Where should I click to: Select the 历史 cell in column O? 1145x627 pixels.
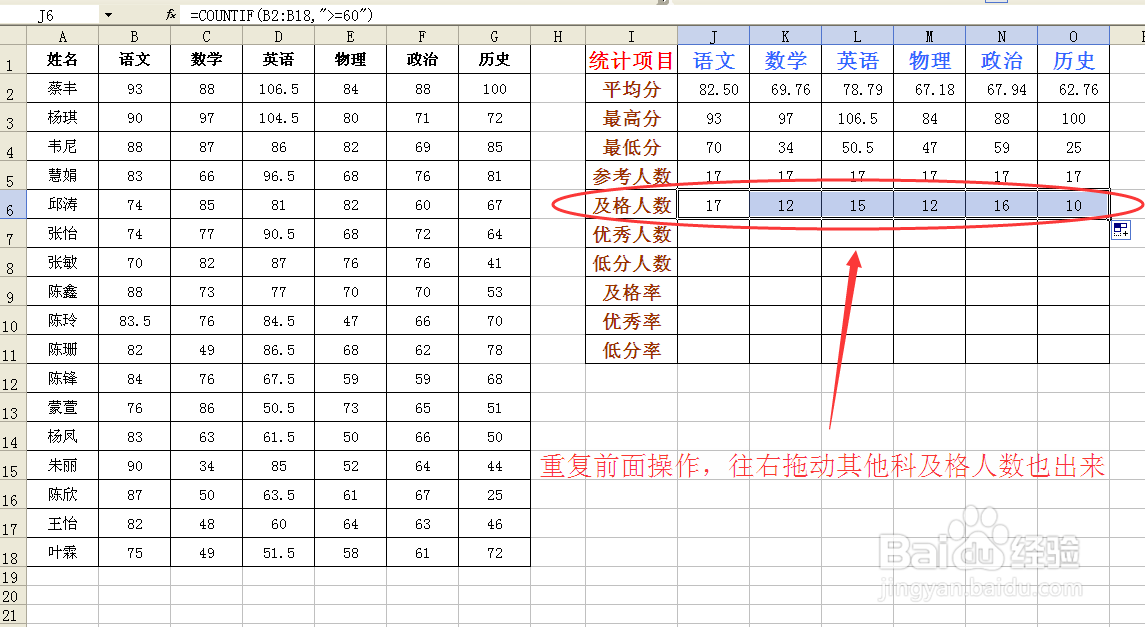(1073, 61)
